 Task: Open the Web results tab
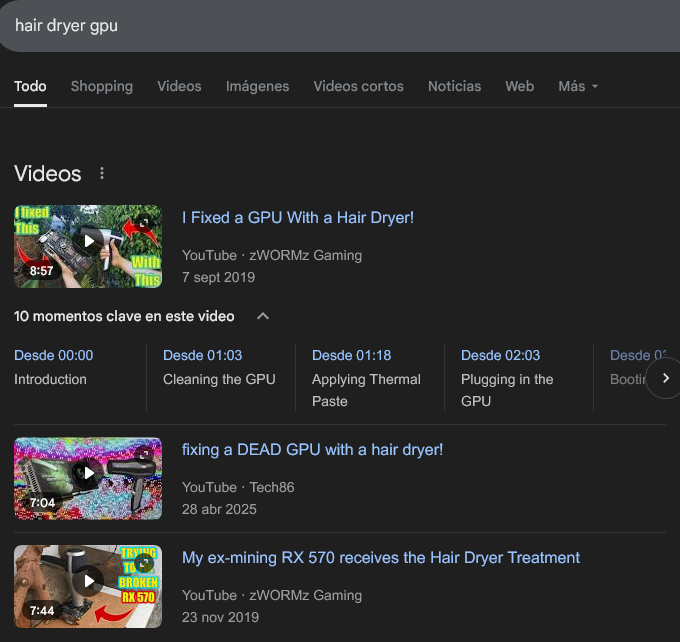click(519, 86)
